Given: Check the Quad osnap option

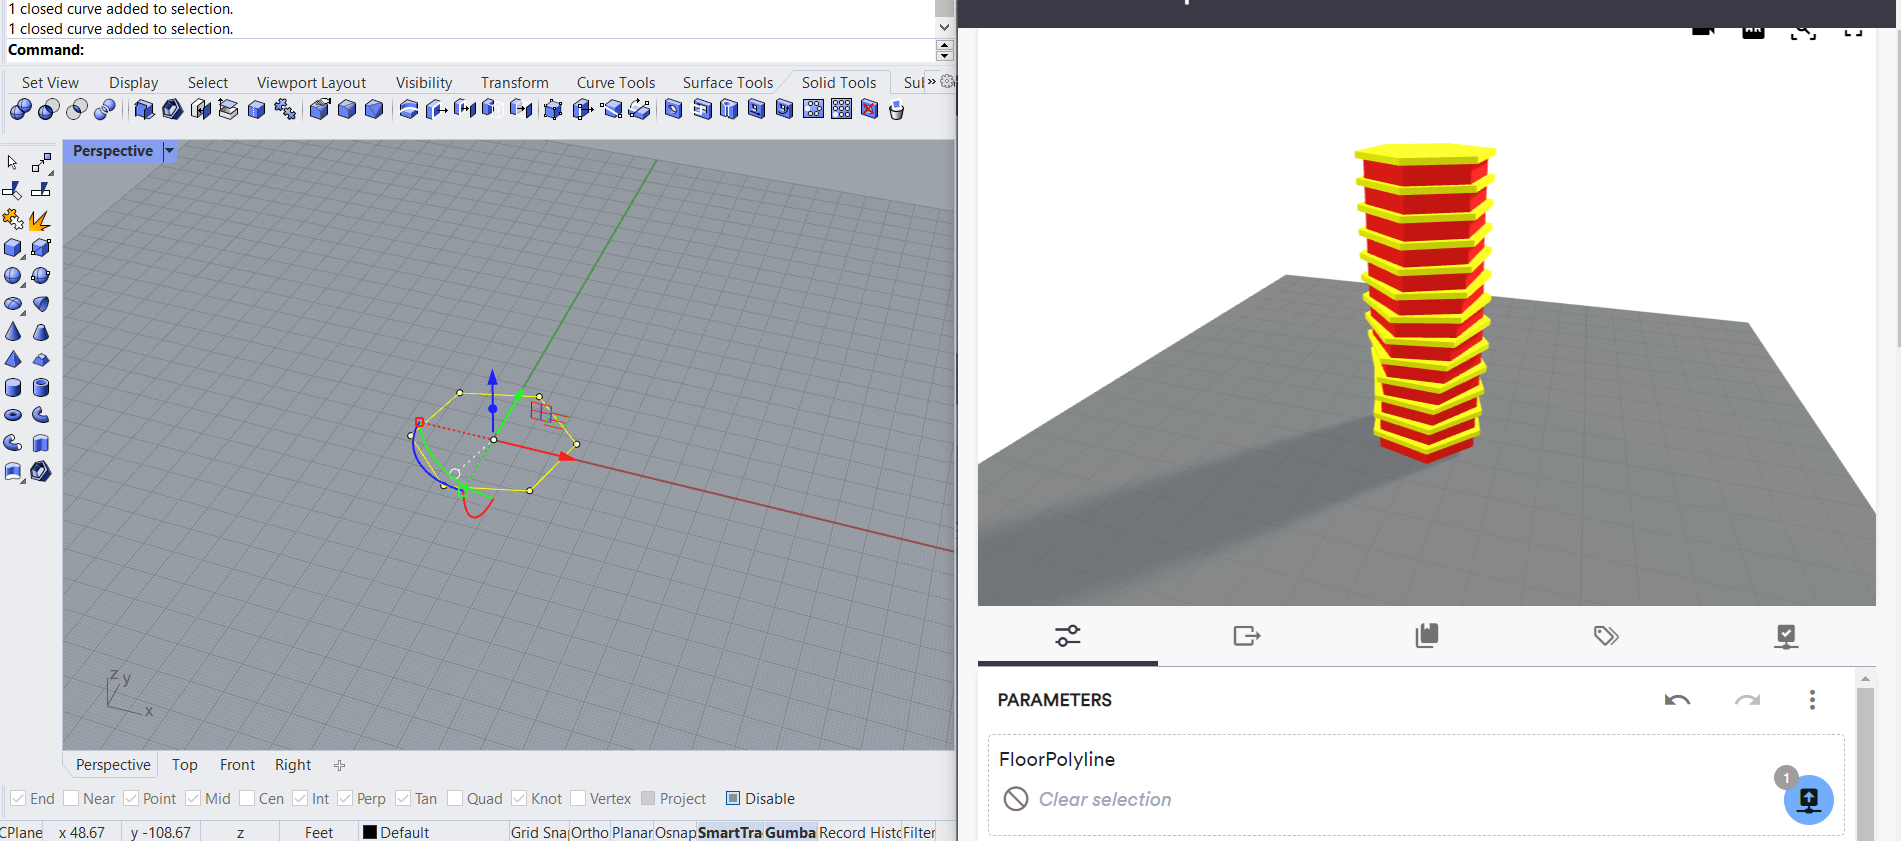Looking at the screenshot, I should [455, 798].
